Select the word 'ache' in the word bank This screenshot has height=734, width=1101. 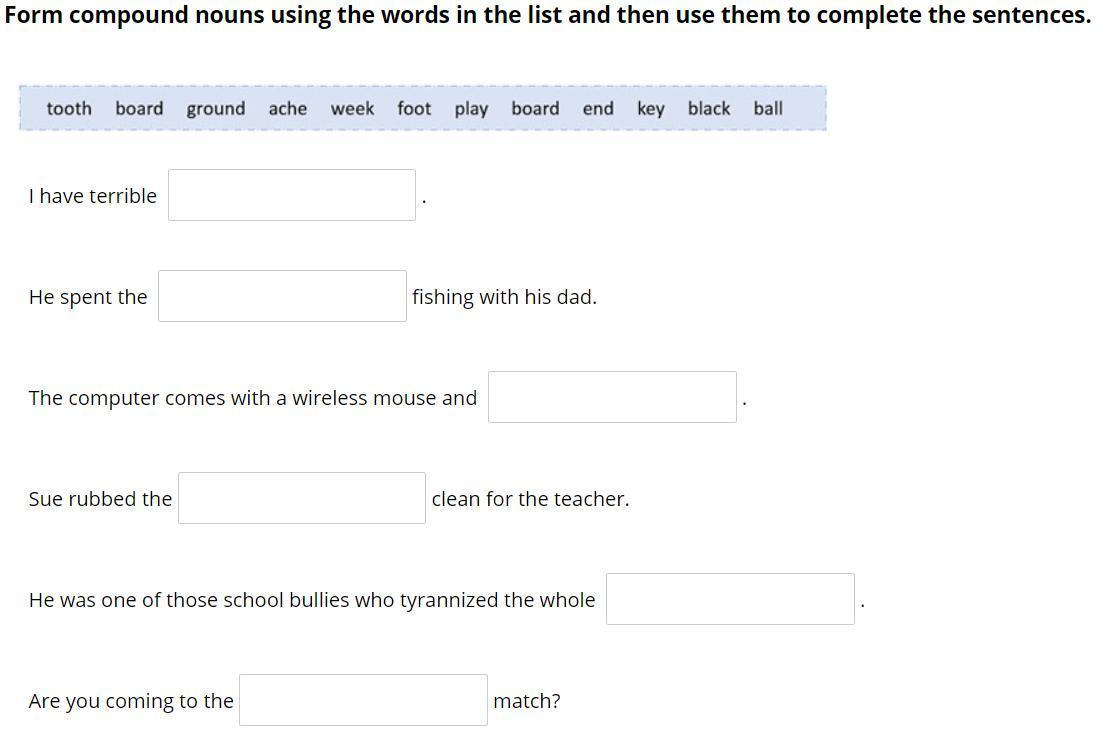(288, 109)
